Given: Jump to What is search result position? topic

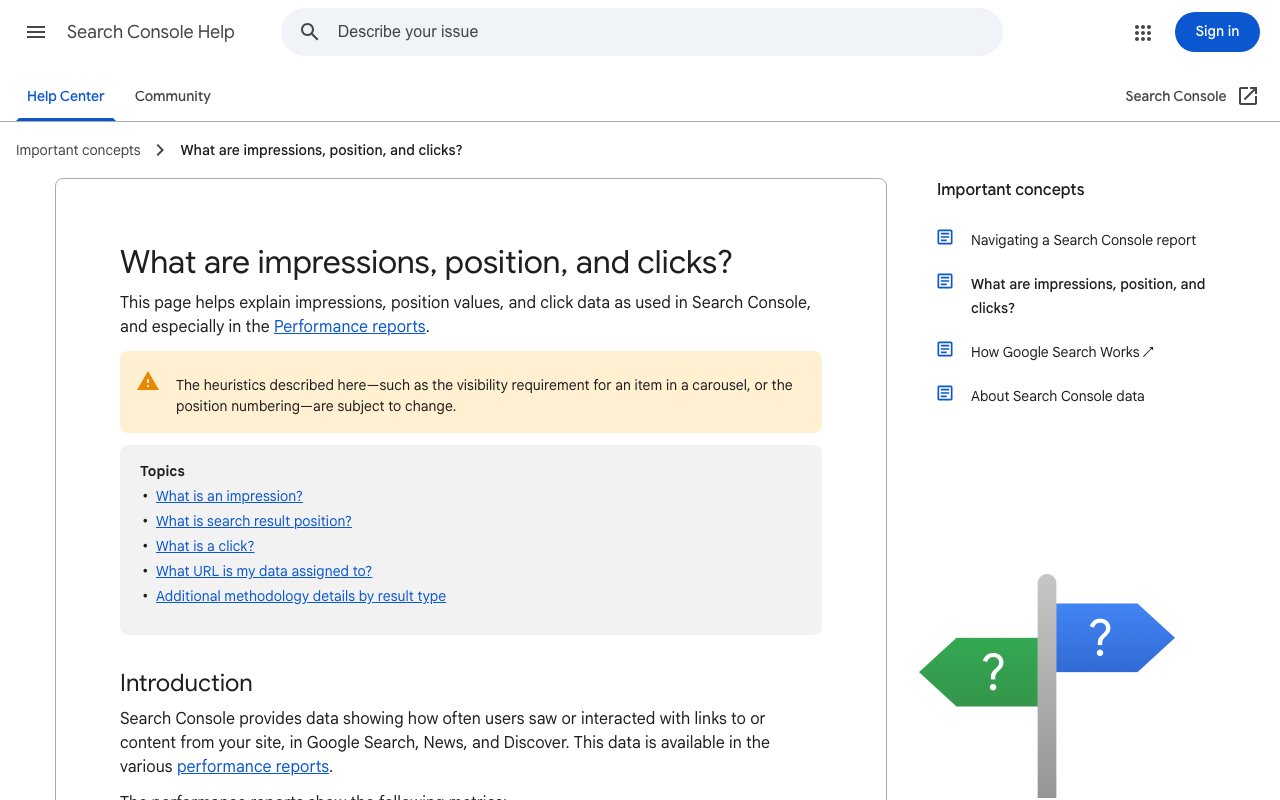Looking at the screenshot, I should pyautogui.click(x=254, y=521).
